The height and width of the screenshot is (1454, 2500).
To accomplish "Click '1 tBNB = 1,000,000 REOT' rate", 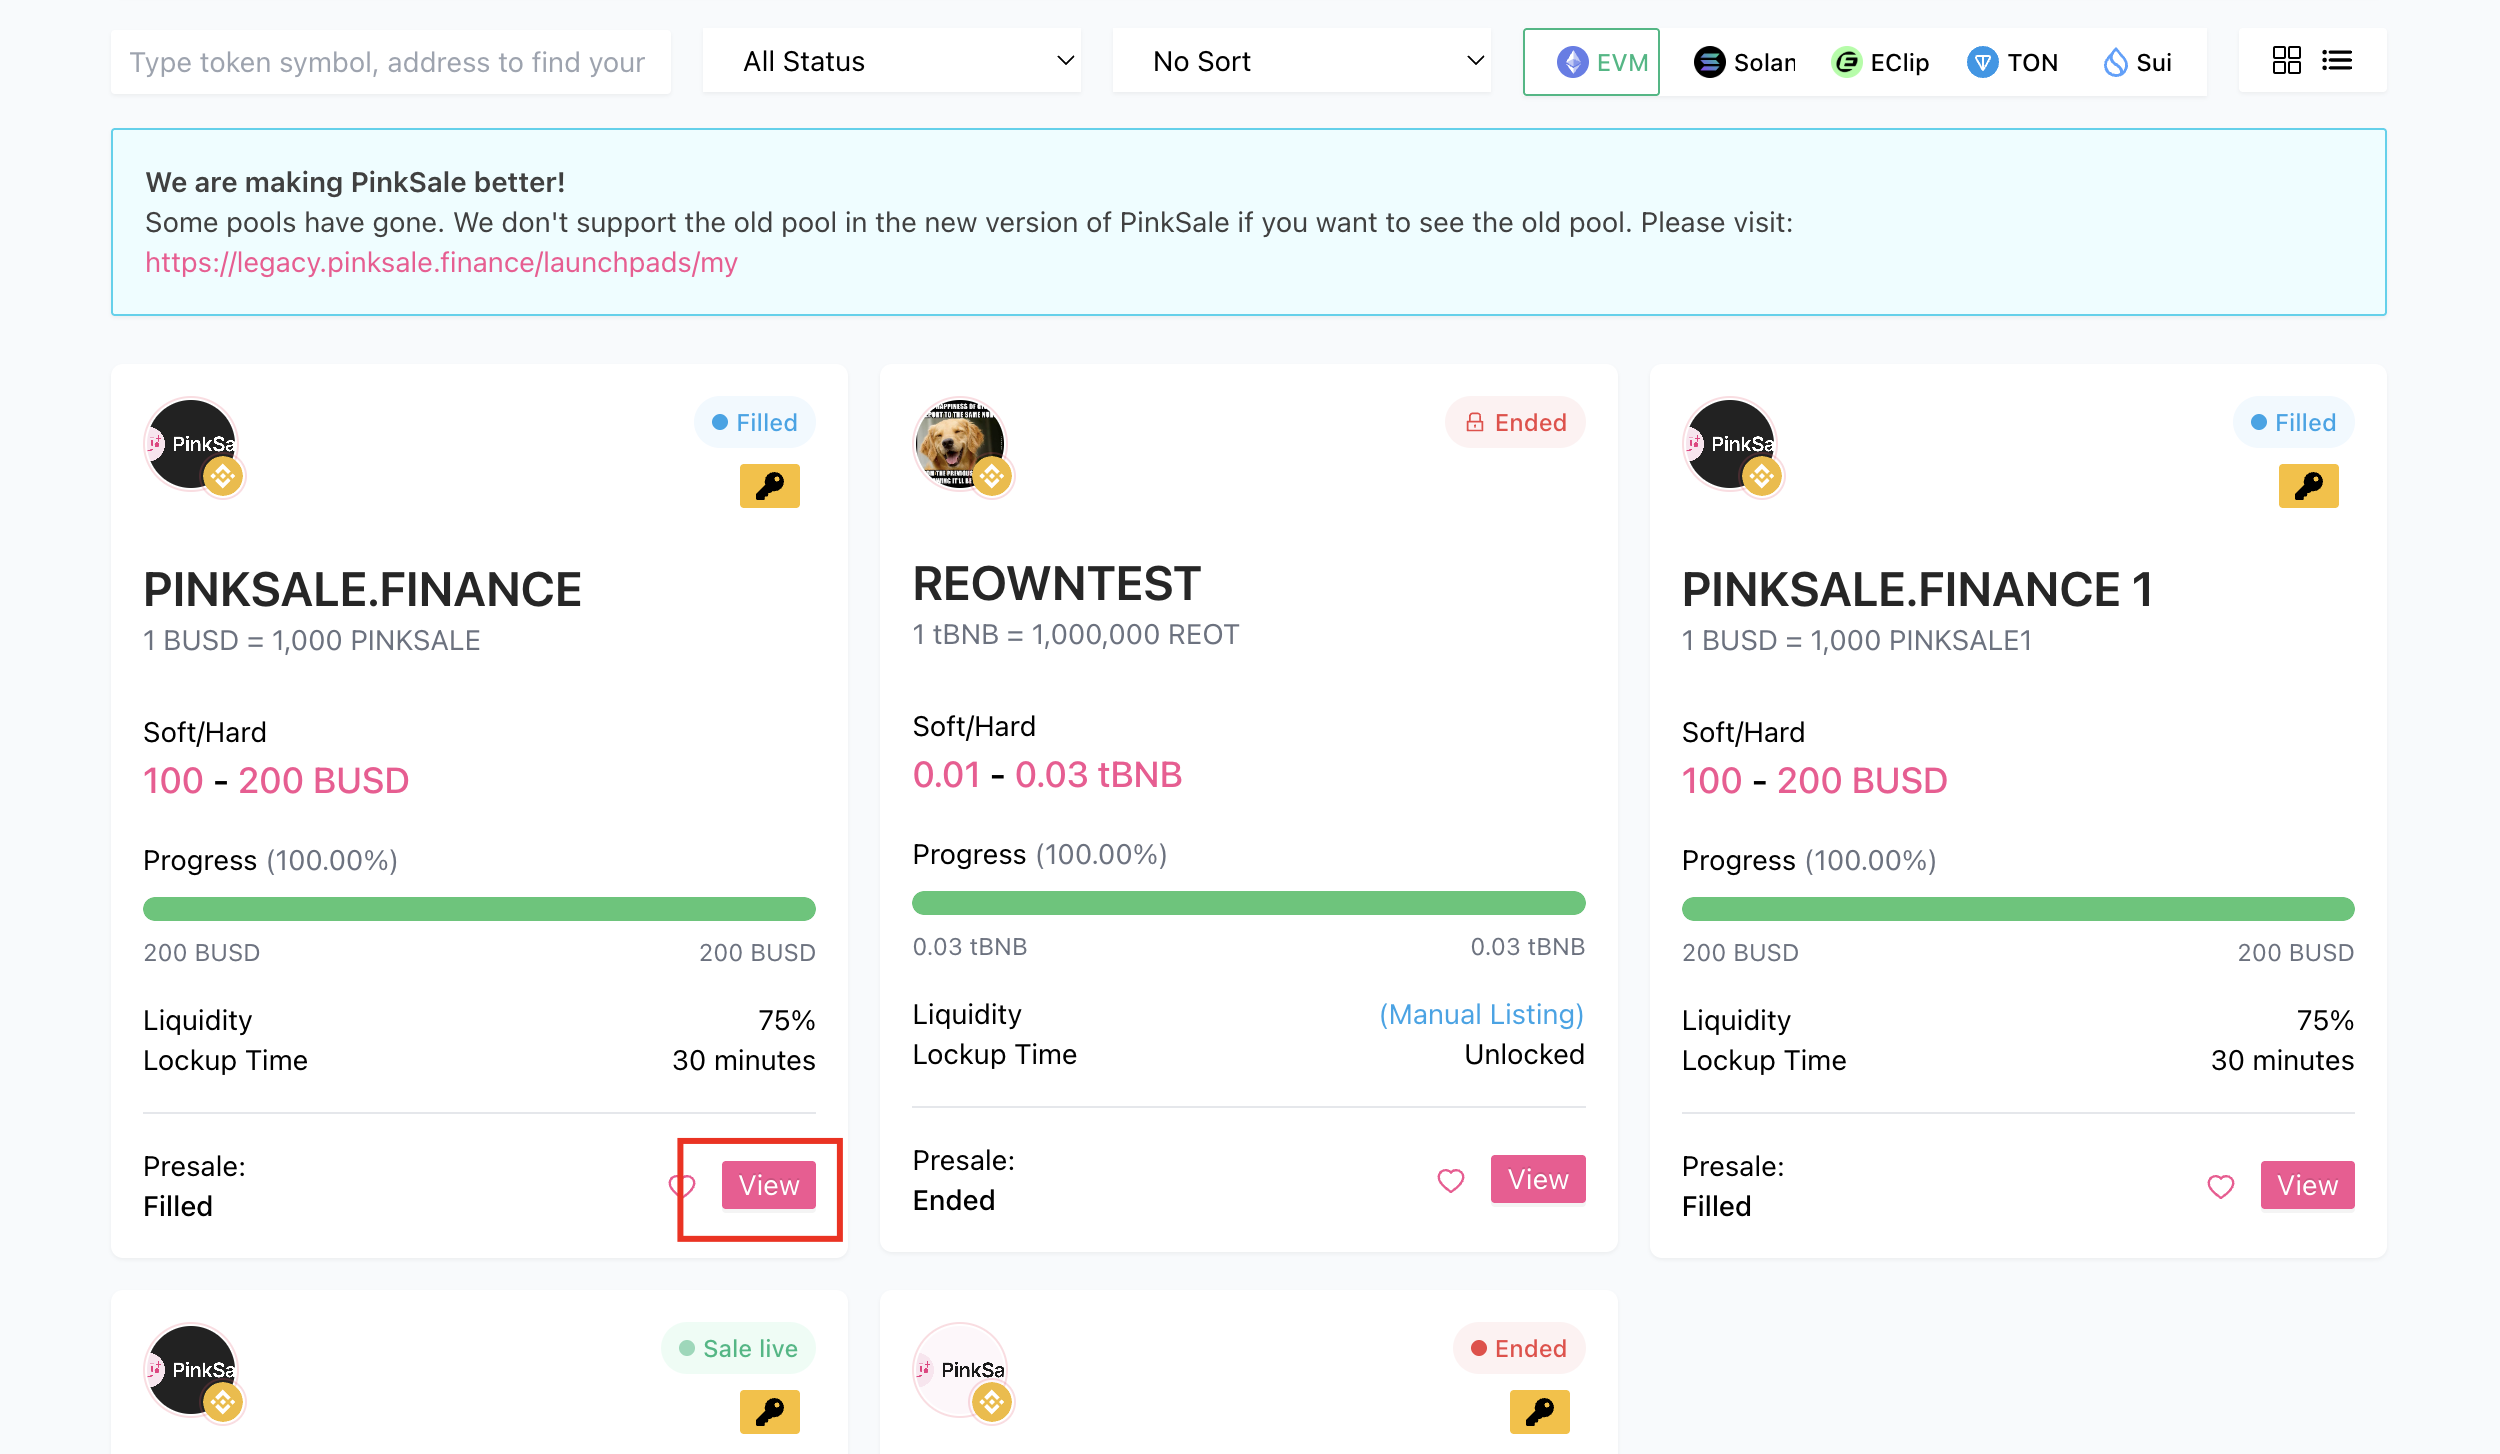I will pos(1076,634).
